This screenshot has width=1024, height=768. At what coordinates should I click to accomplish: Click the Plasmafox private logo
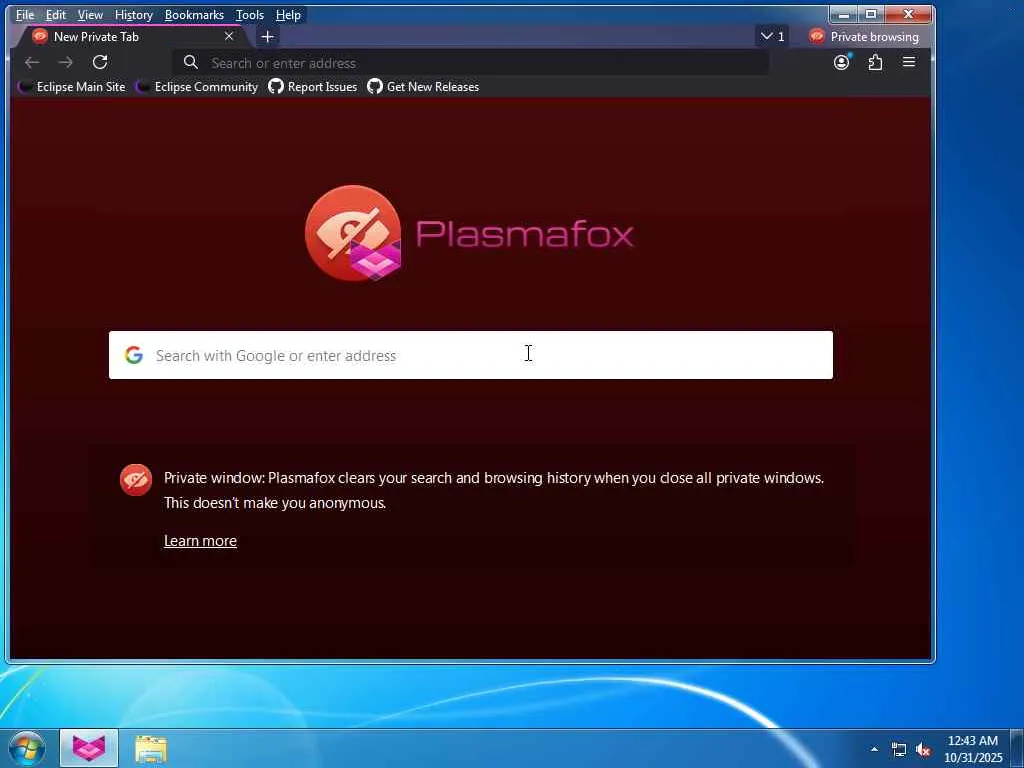pyautogui.click(x=353, y=233)
